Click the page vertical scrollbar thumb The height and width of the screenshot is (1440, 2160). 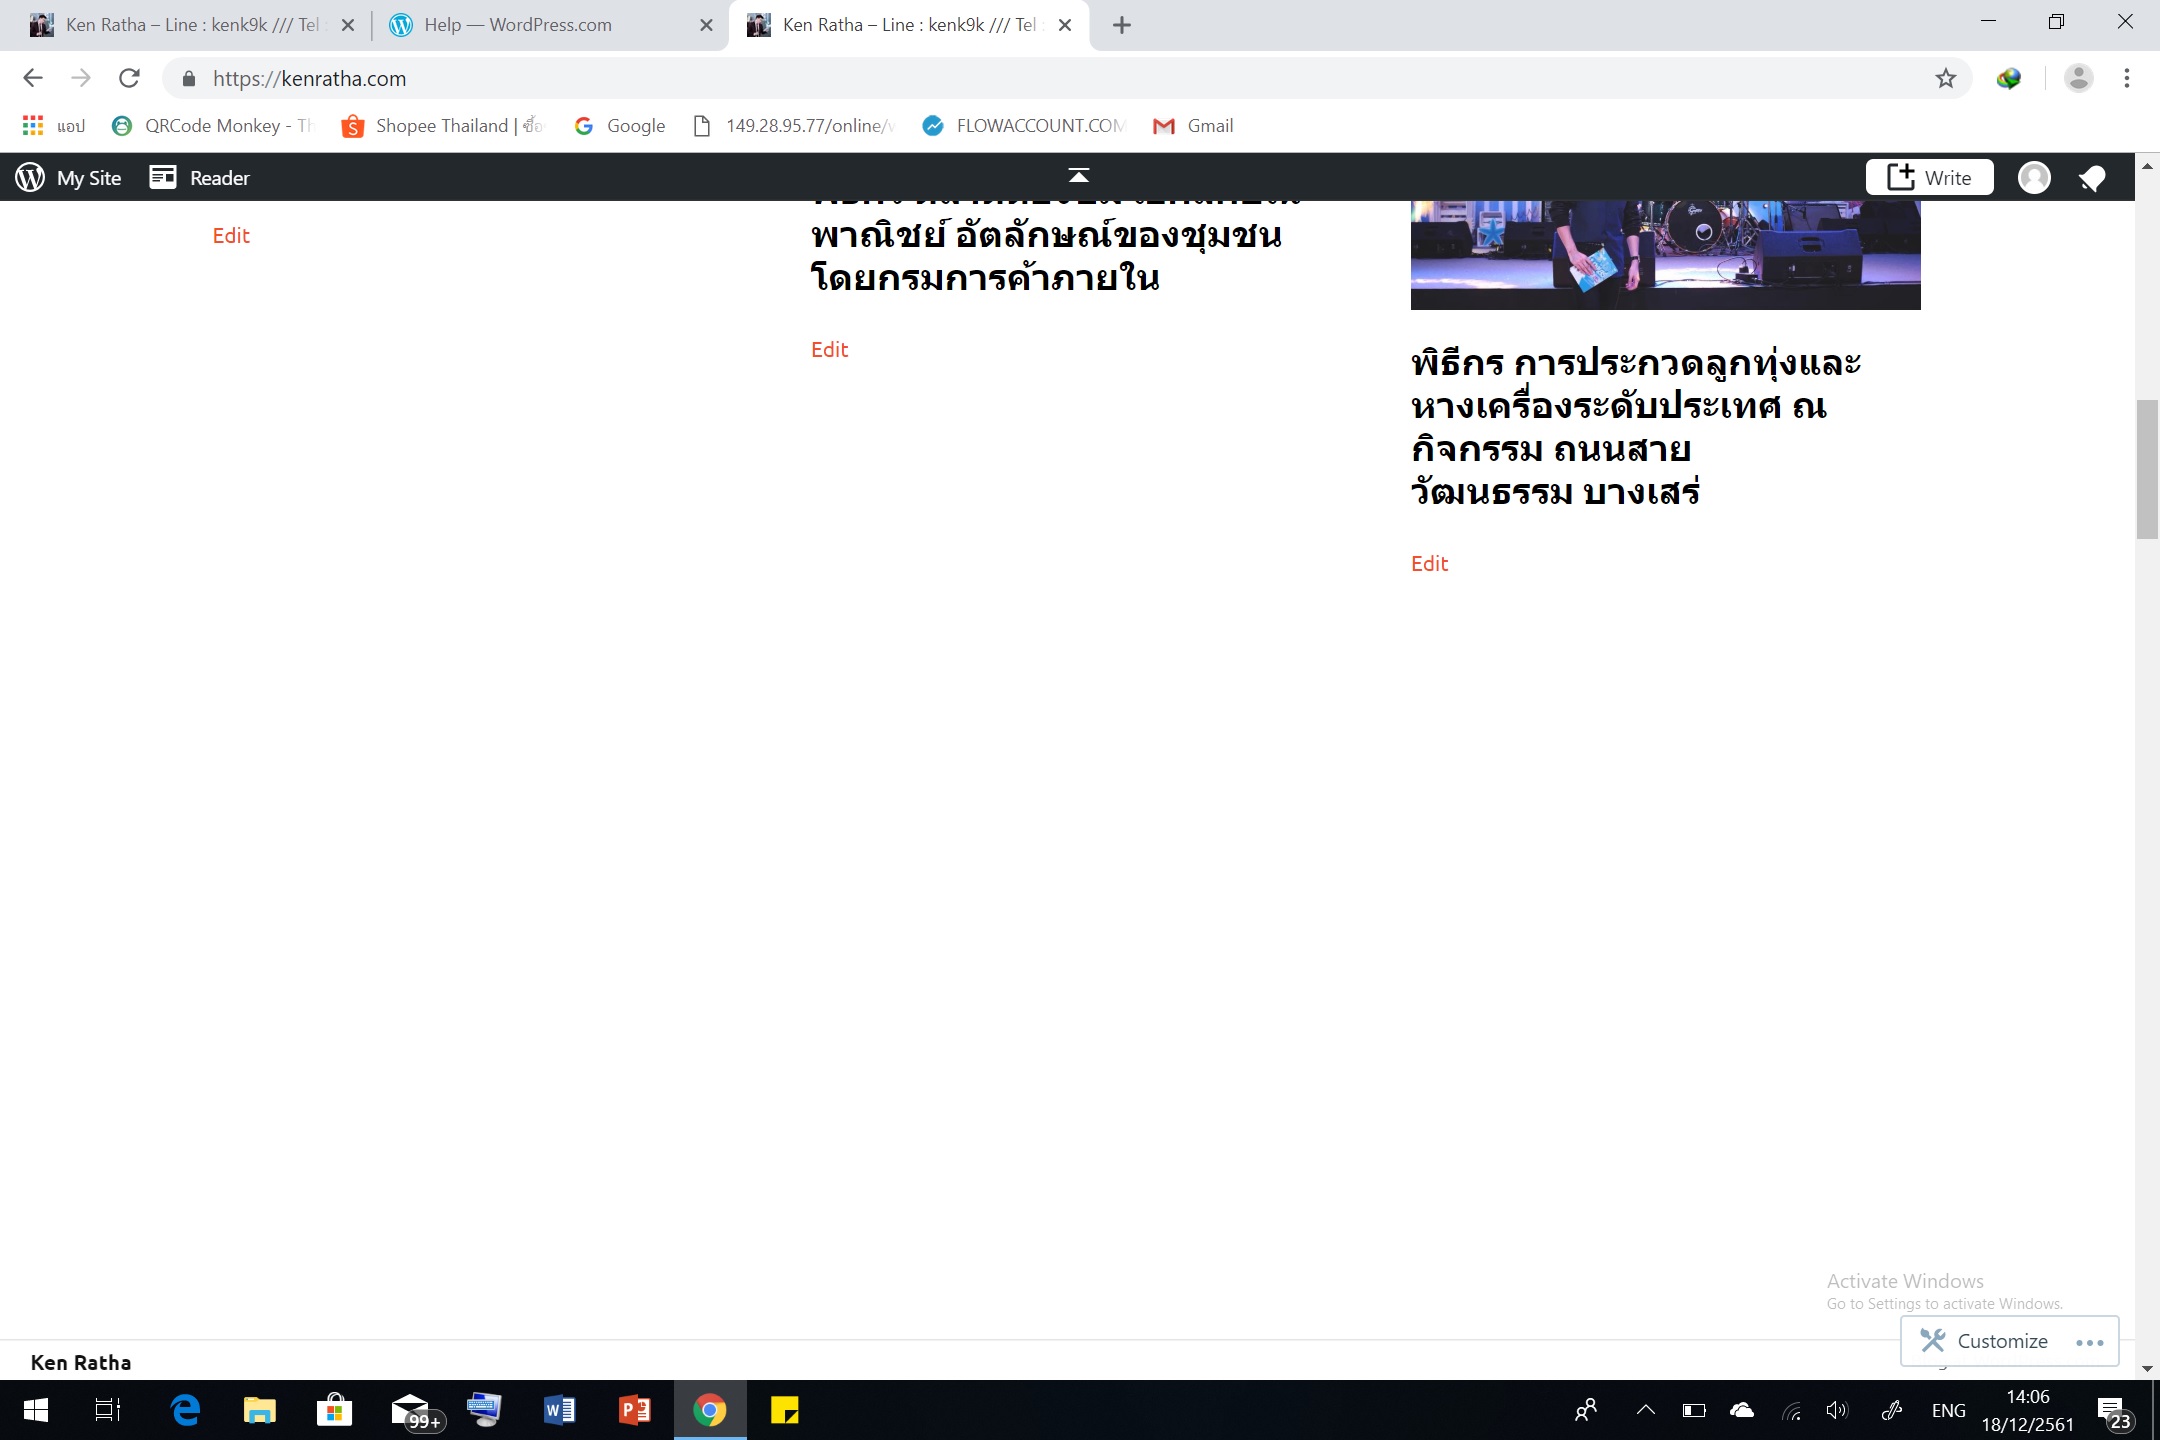(x=2146, y=470)
